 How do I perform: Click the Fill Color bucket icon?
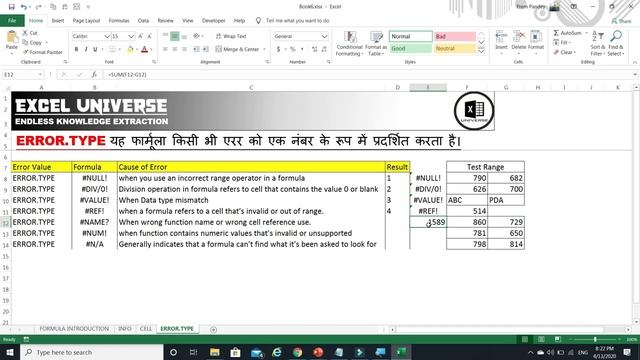pos(130,49)
